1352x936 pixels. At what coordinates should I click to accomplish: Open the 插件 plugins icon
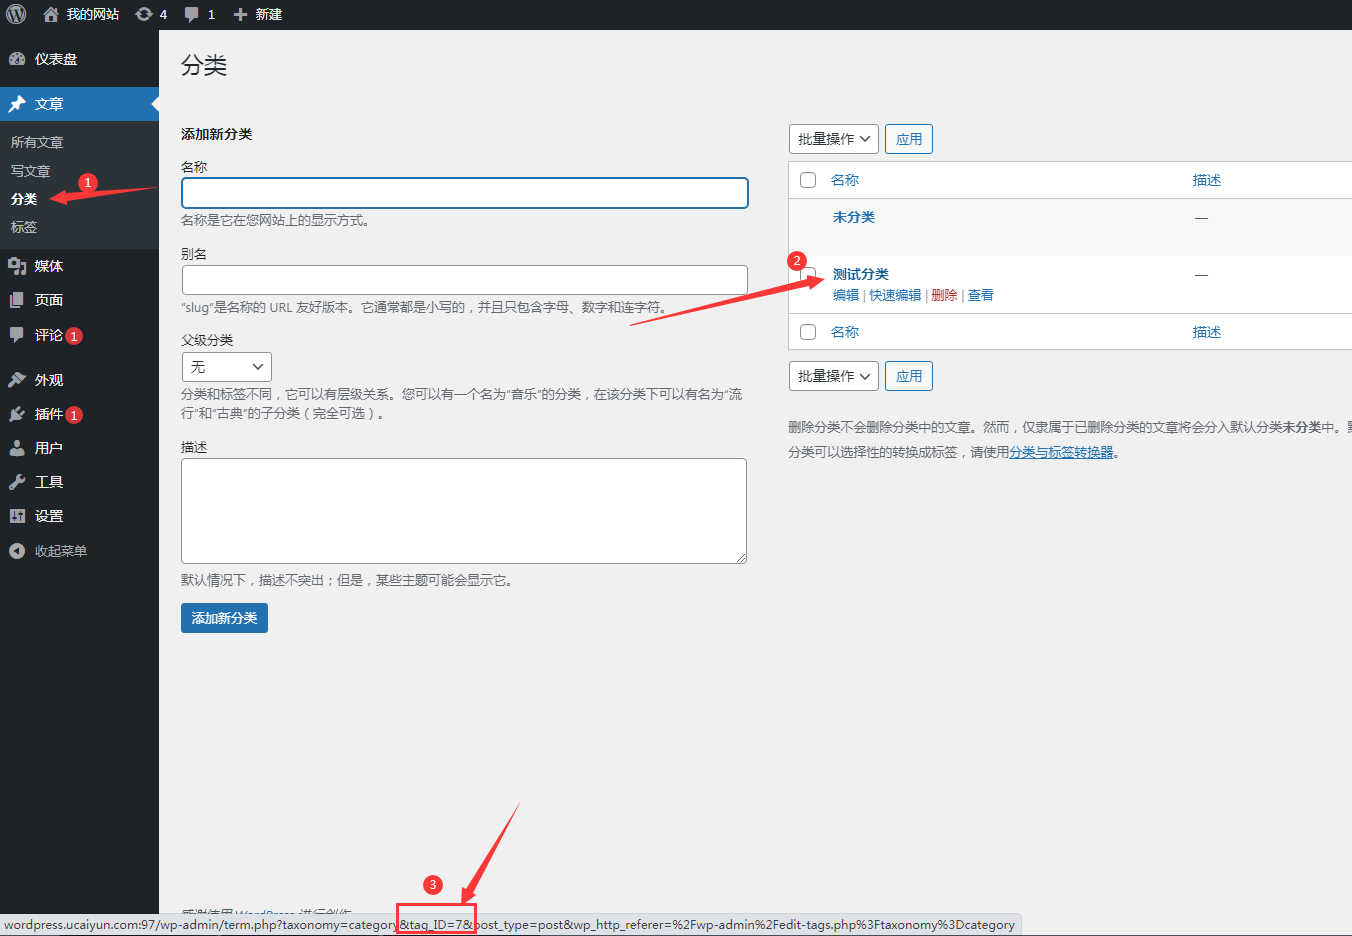pos(17,414)
